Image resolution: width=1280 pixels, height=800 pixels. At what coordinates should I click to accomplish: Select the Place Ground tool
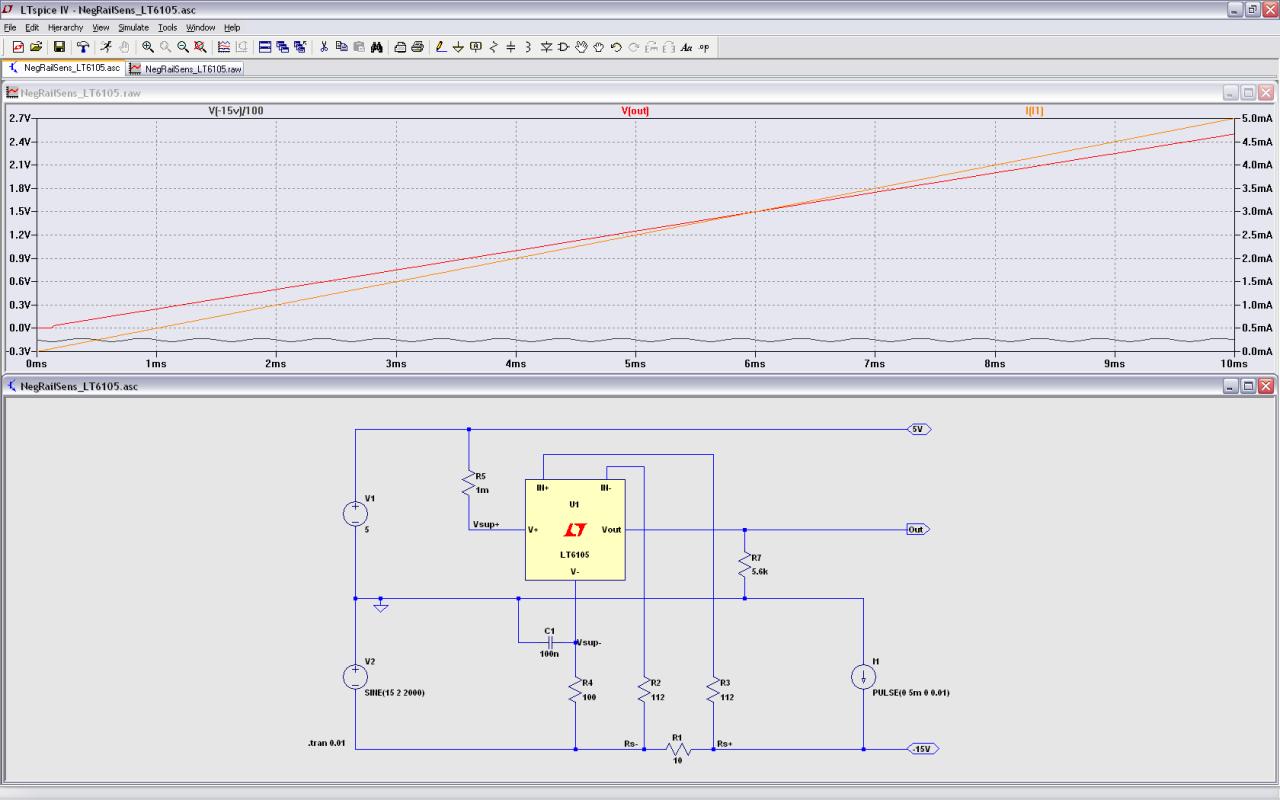click(458, 47)
